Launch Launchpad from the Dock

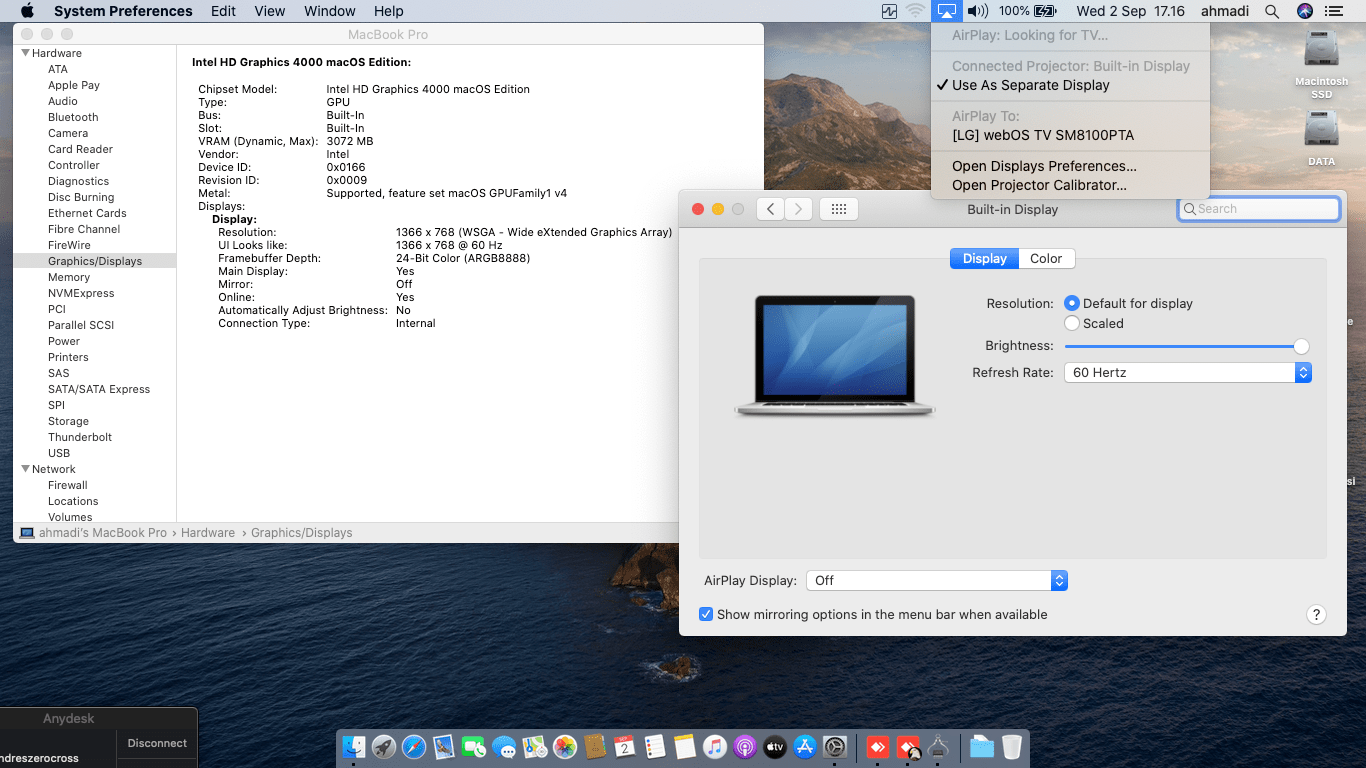384,747
